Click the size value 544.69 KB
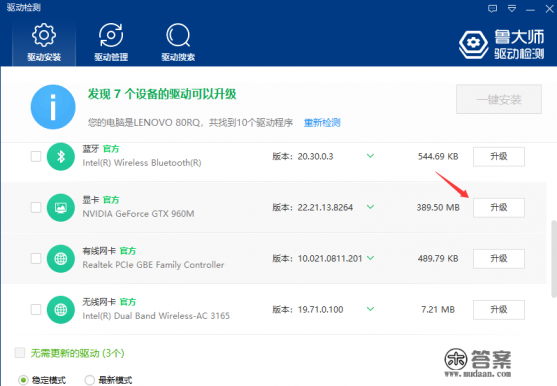557x386 pixels. point(438,157)
